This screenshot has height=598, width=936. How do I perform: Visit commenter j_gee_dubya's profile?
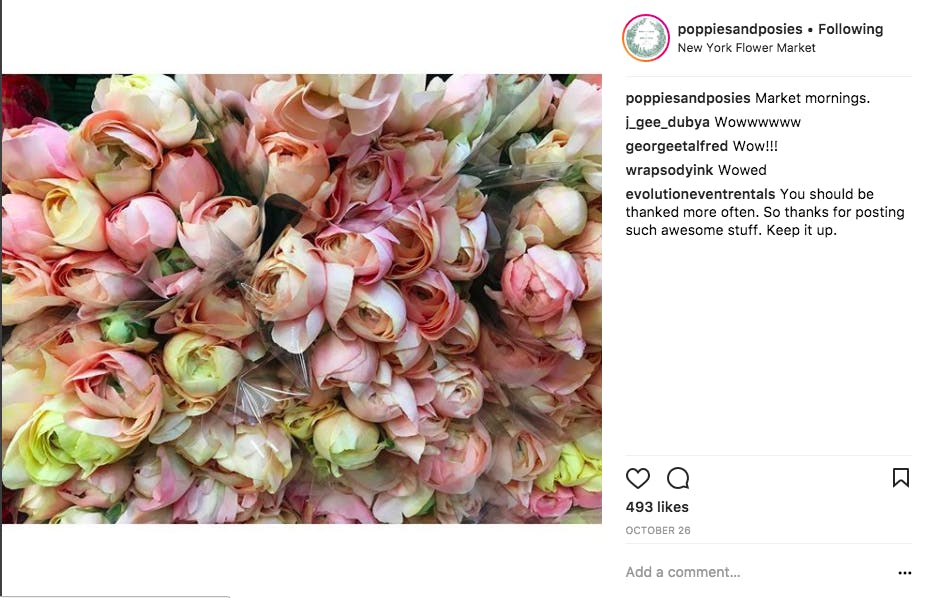(x=667, y=122)
